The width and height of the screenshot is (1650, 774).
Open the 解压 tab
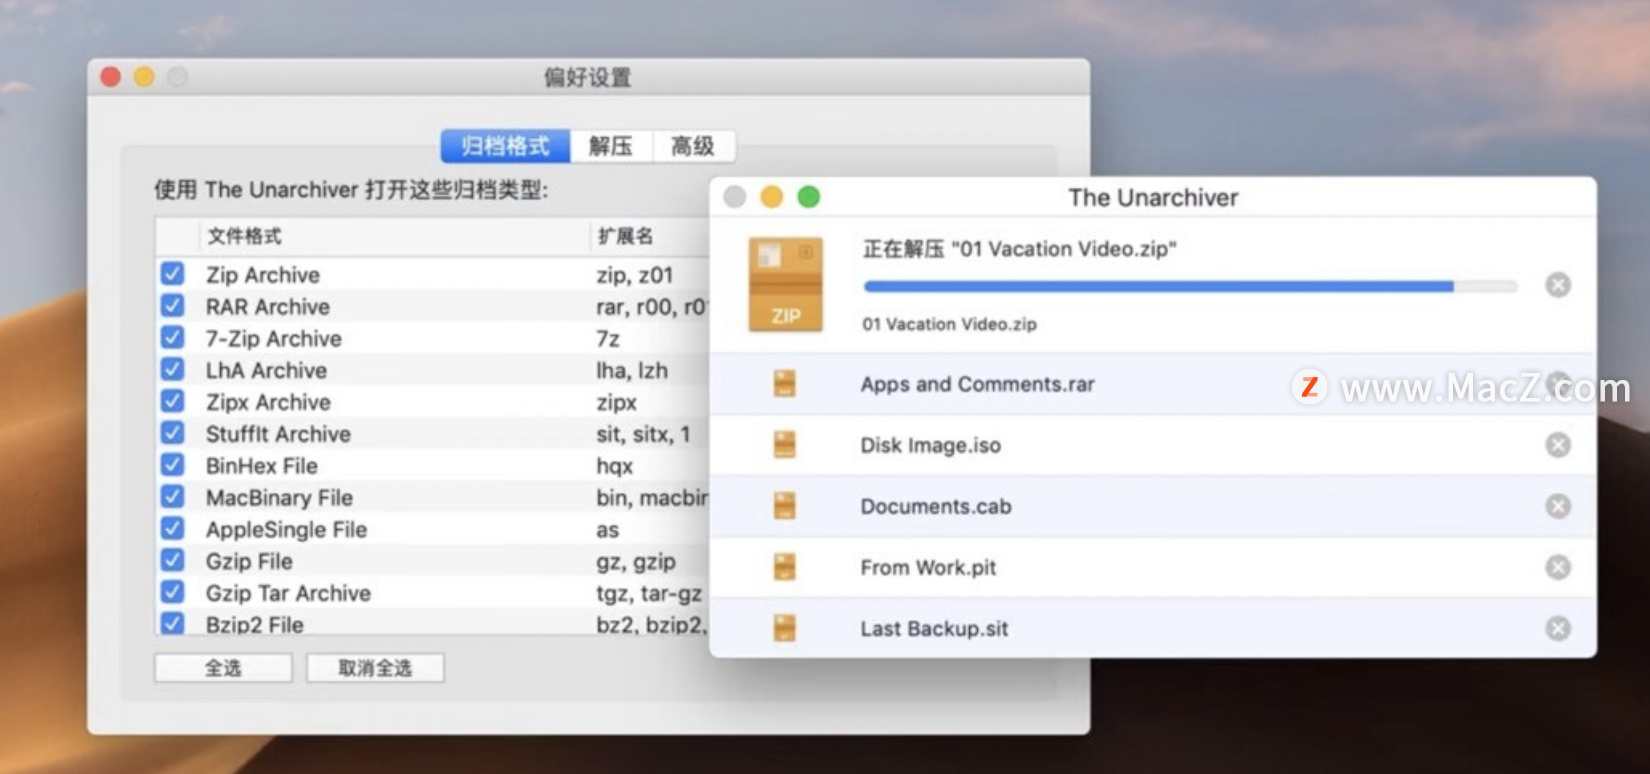(x=611, y=146)
